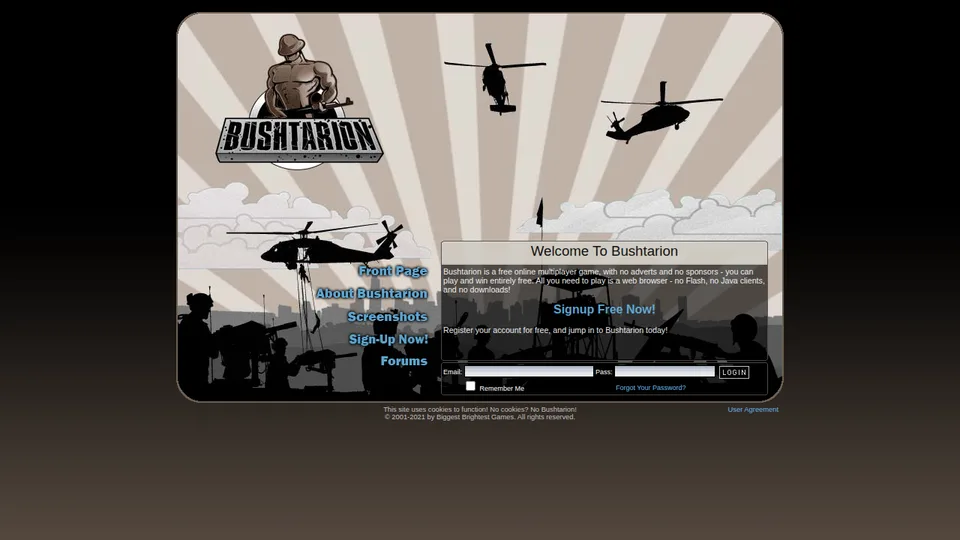Focus the Email input field

coord(528,372)
